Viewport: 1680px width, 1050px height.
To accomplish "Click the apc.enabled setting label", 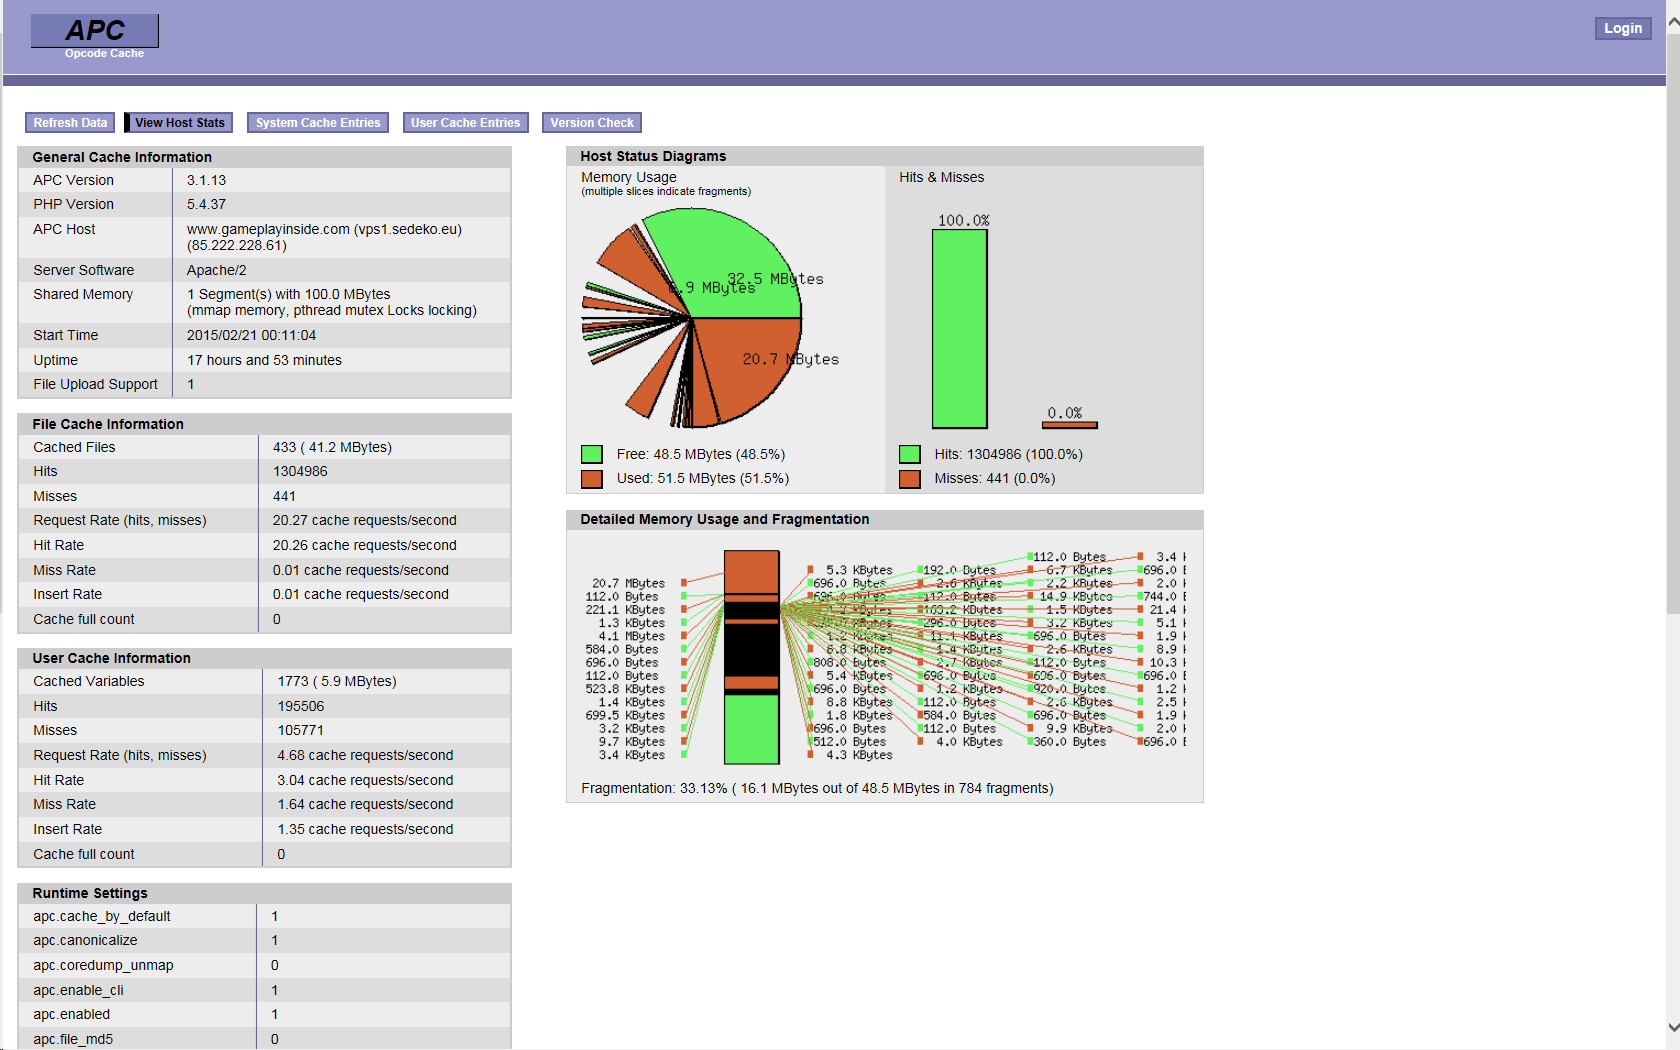I will click(71, 1014).
